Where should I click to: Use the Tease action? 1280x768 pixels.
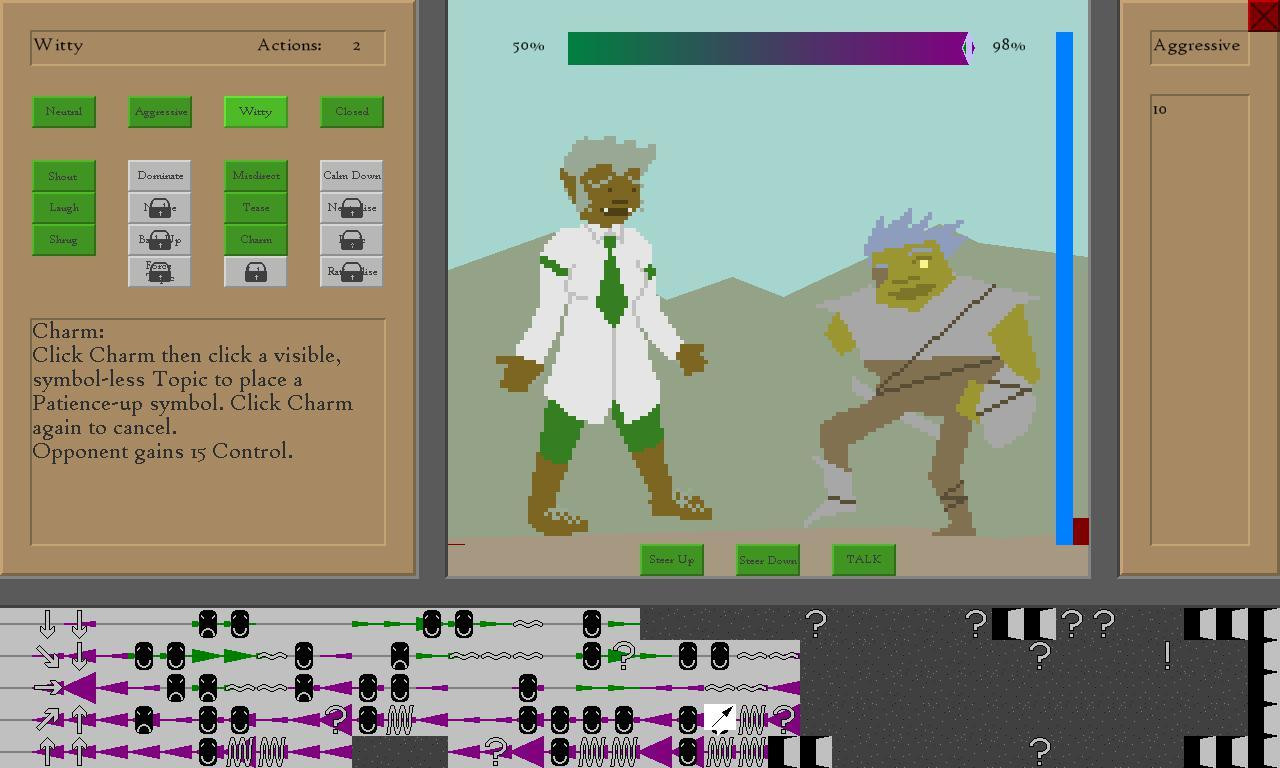[256, 208]
